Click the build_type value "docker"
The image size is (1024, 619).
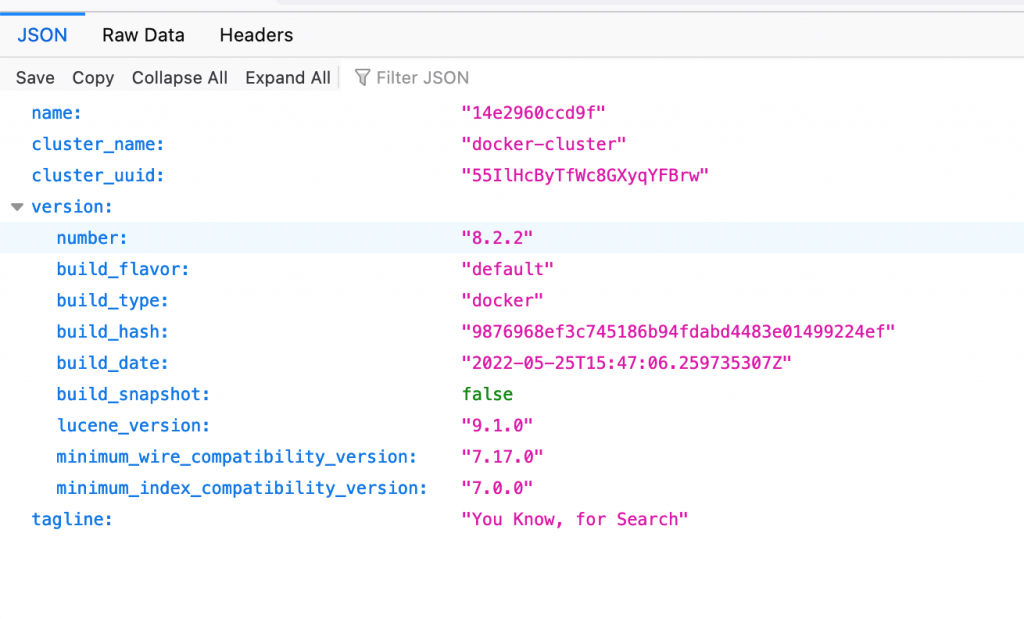point(502,301)
